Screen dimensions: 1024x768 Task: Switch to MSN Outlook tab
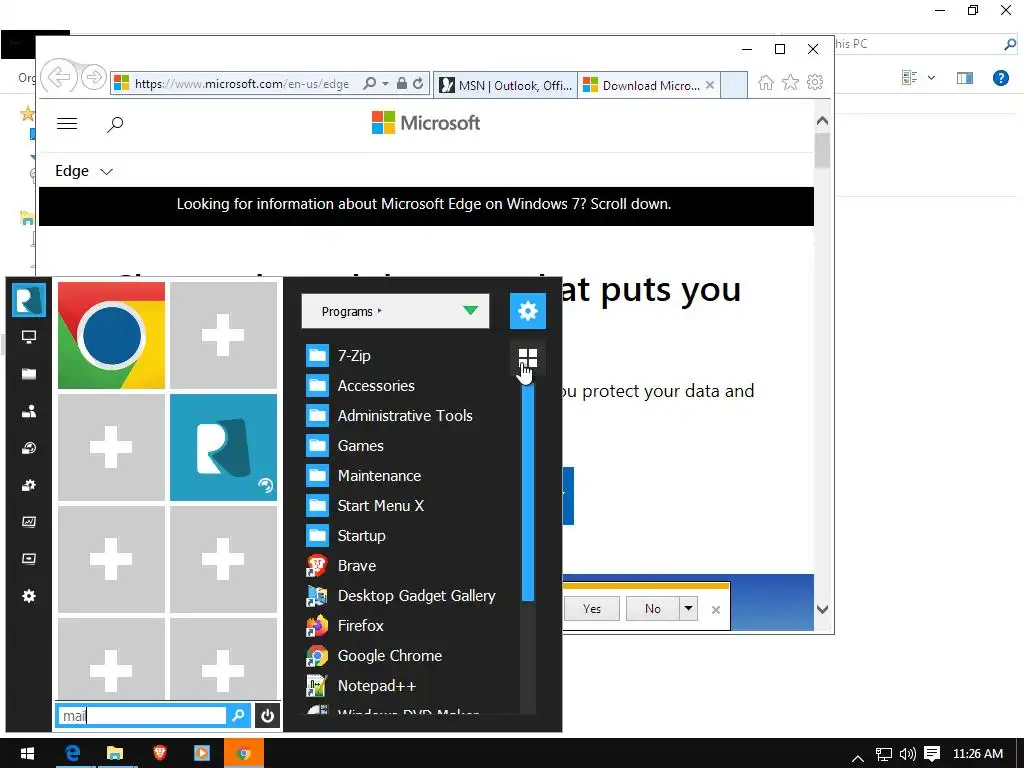point(505,85)
